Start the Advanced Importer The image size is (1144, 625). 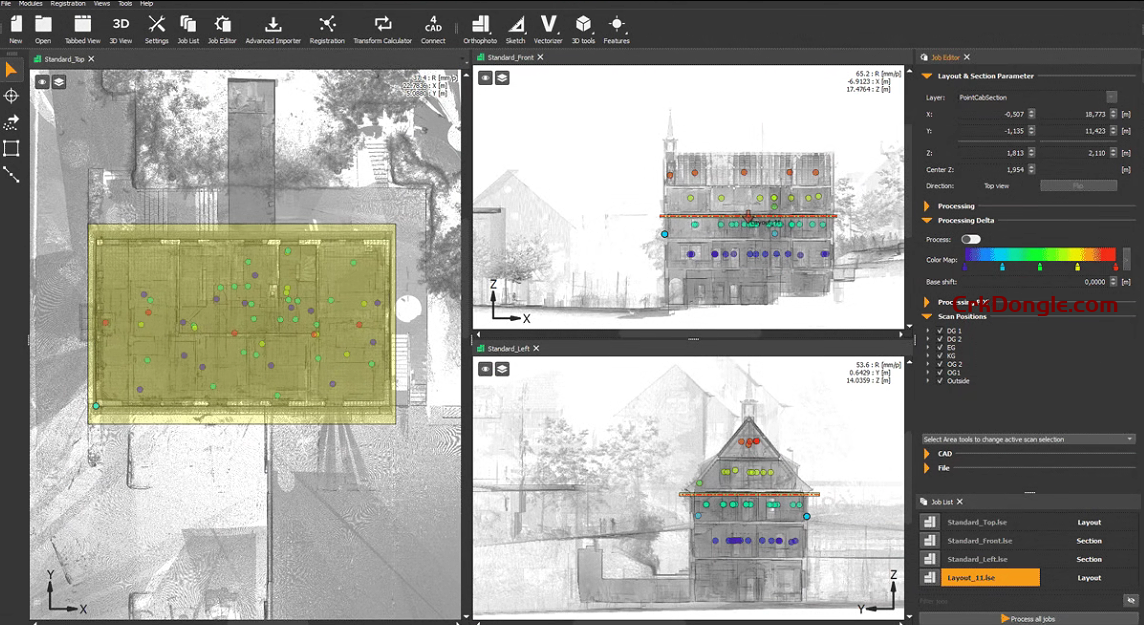pos(273,27)
